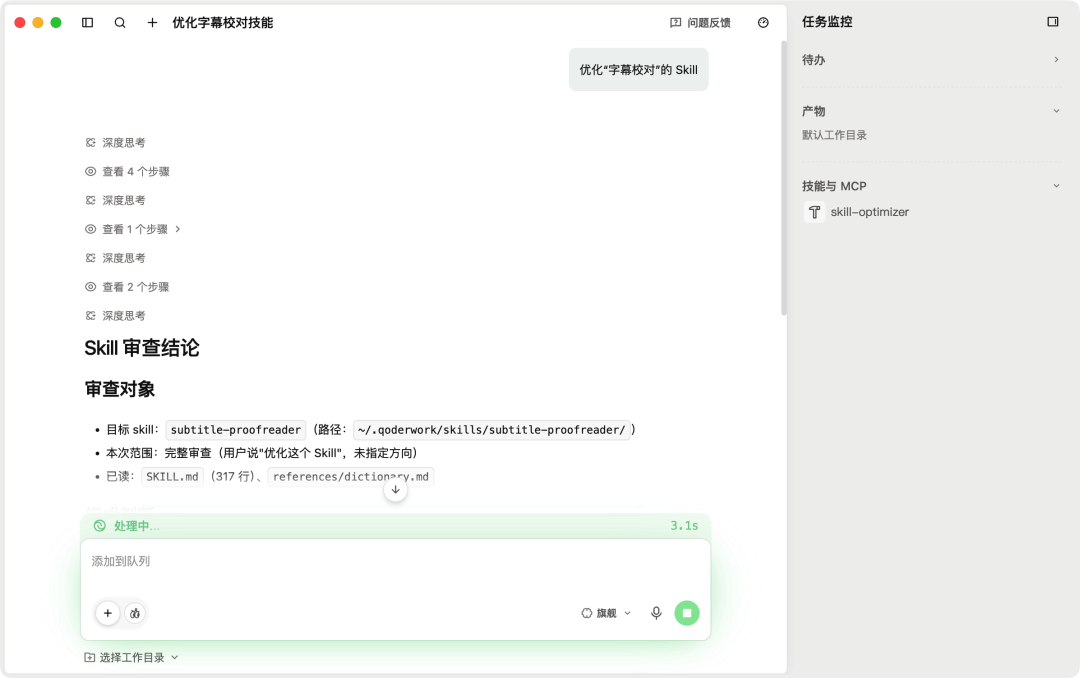Click the SKILL.md code label
This screenshot has width=1080, height=678.
tap(172, 477)
